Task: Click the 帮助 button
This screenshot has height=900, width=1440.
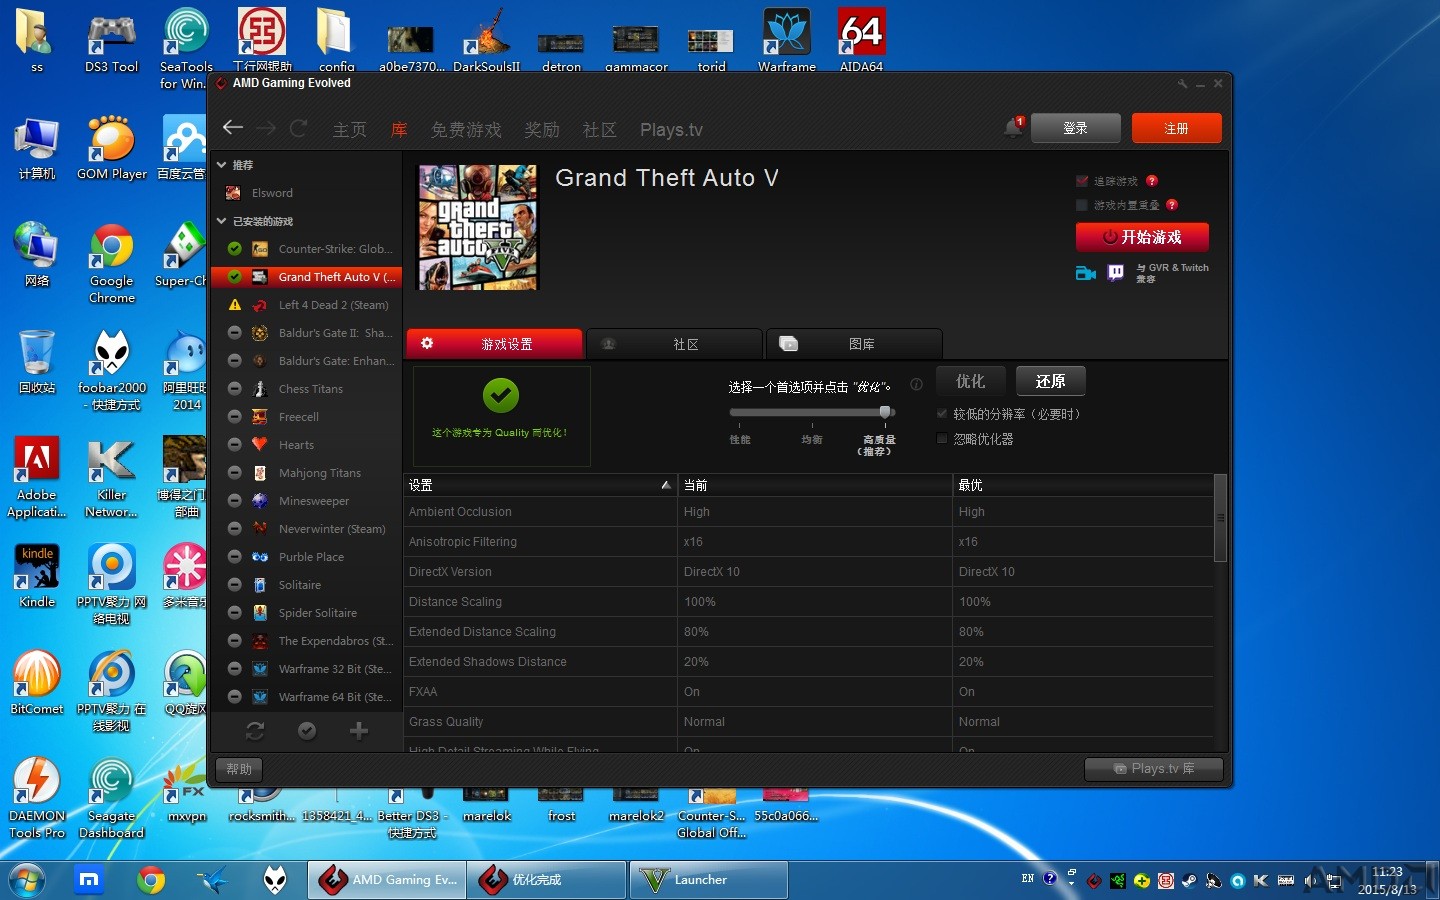Action: pos(239,769)
